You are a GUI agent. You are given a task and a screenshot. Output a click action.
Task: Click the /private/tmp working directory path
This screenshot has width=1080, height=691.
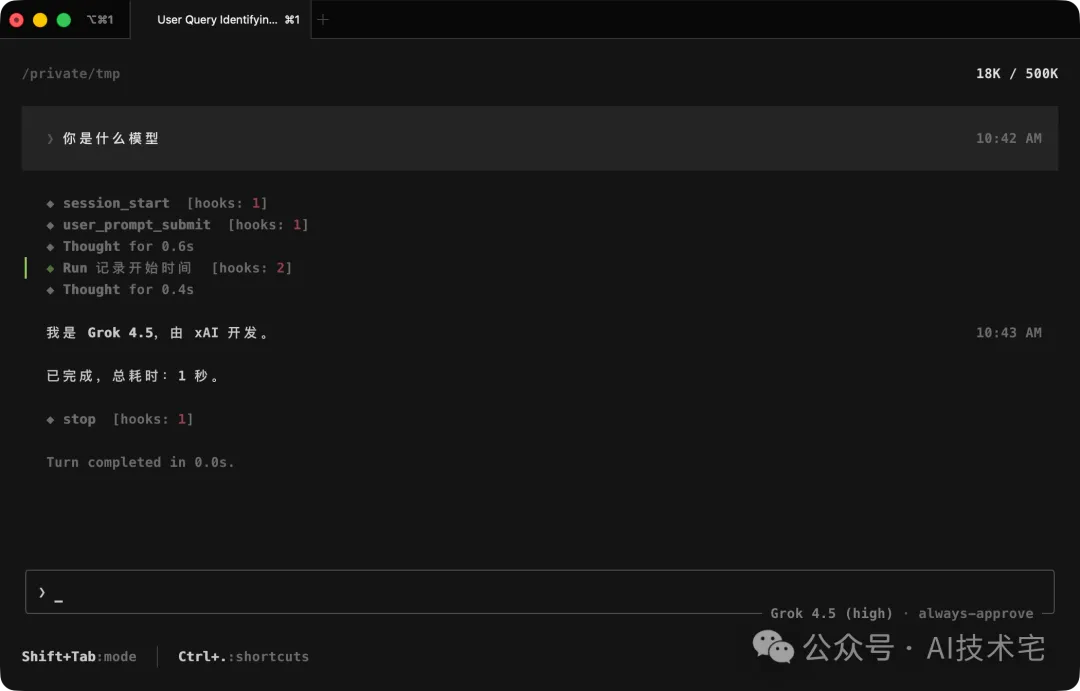[x=71, y=73]
